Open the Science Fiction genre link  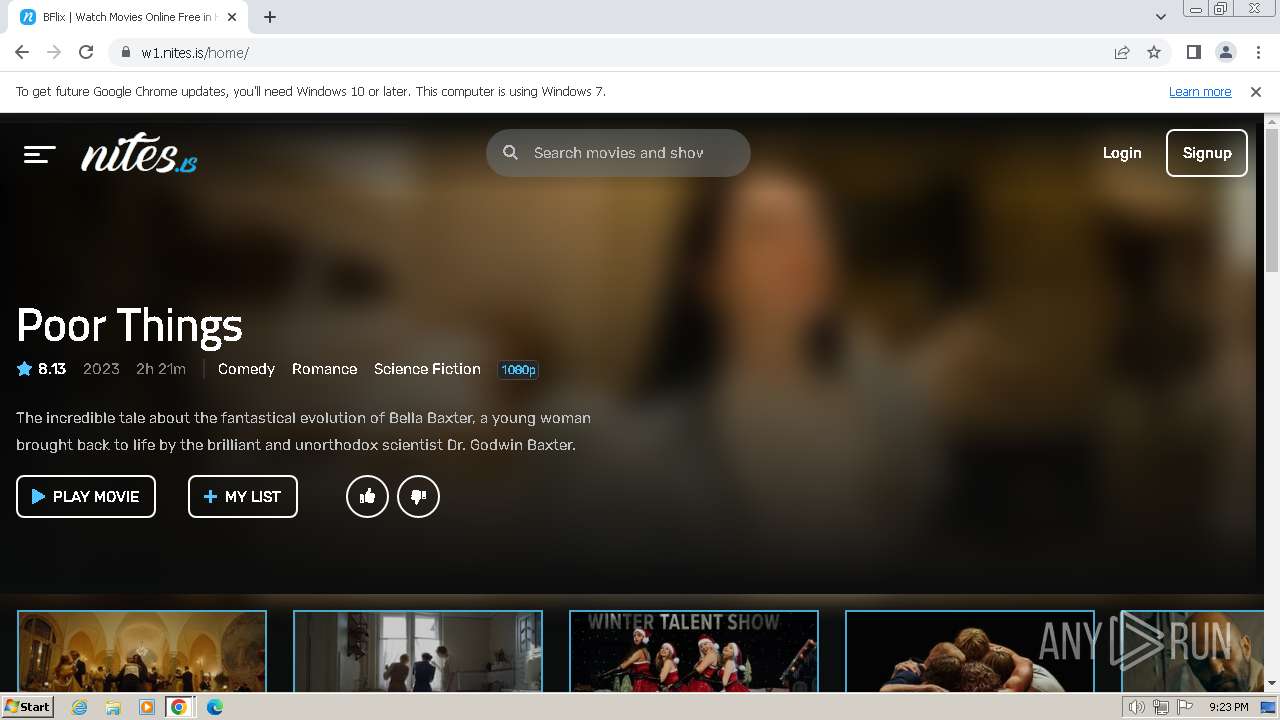427,369
